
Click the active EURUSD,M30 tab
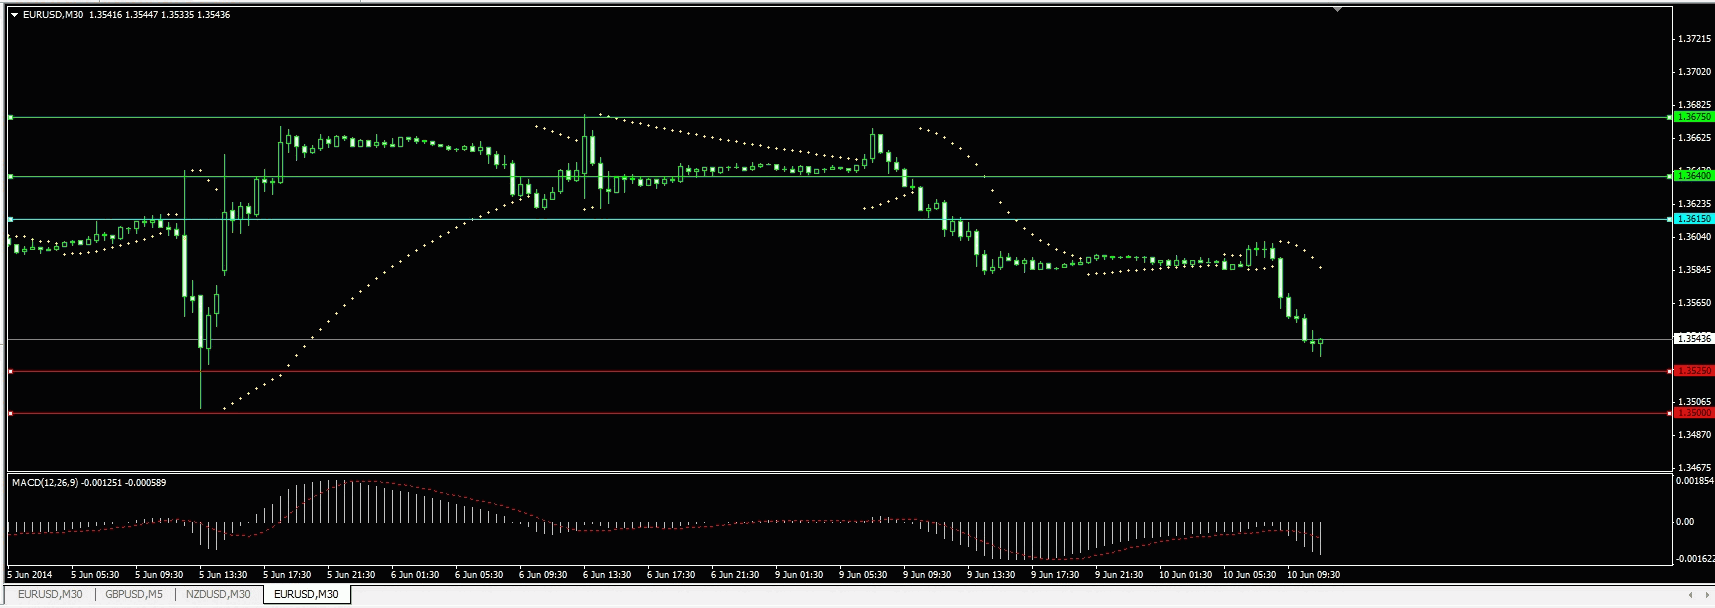[x=306, y=594]
